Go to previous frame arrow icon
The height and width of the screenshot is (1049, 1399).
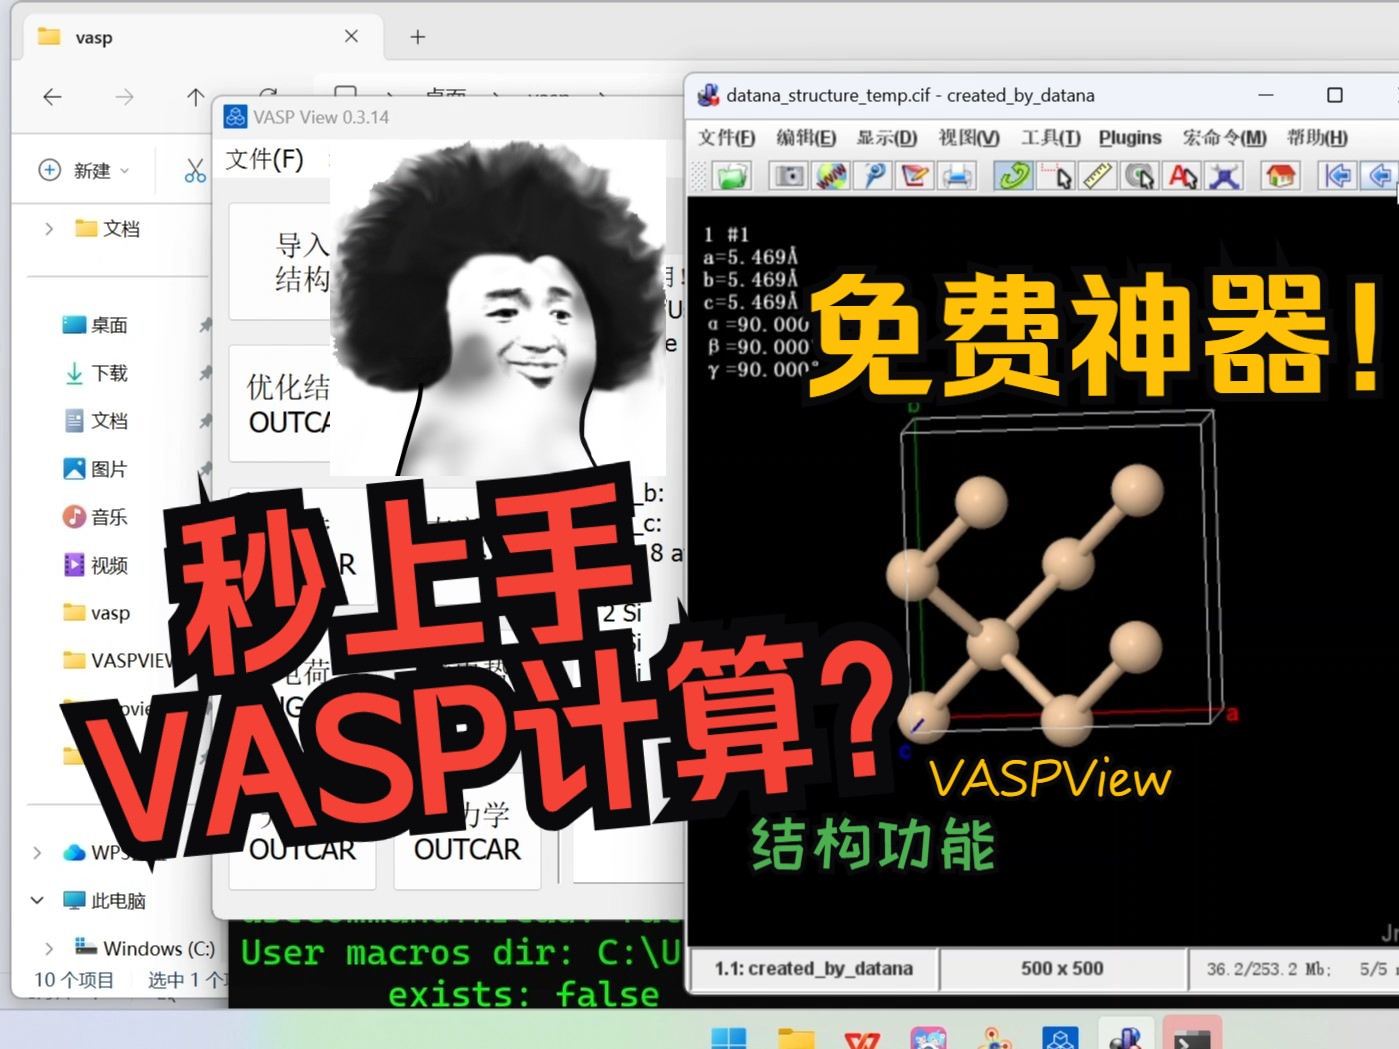1379,176
